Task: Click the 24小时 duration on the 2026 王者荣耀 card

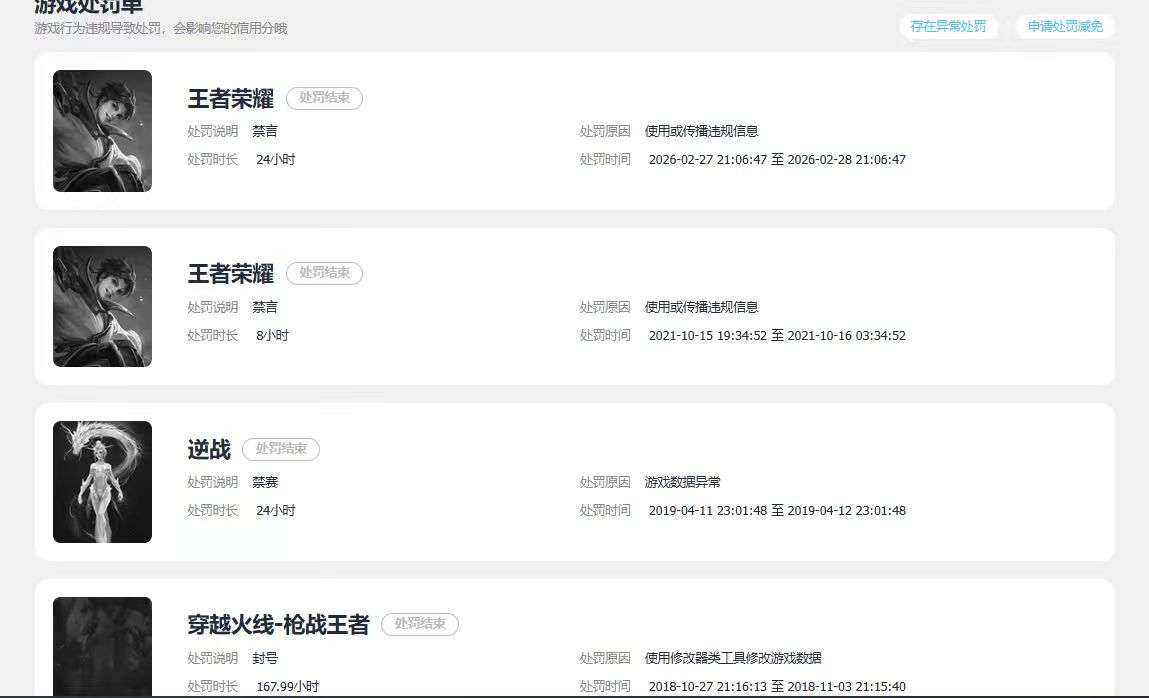Action: tap(276, 160)
